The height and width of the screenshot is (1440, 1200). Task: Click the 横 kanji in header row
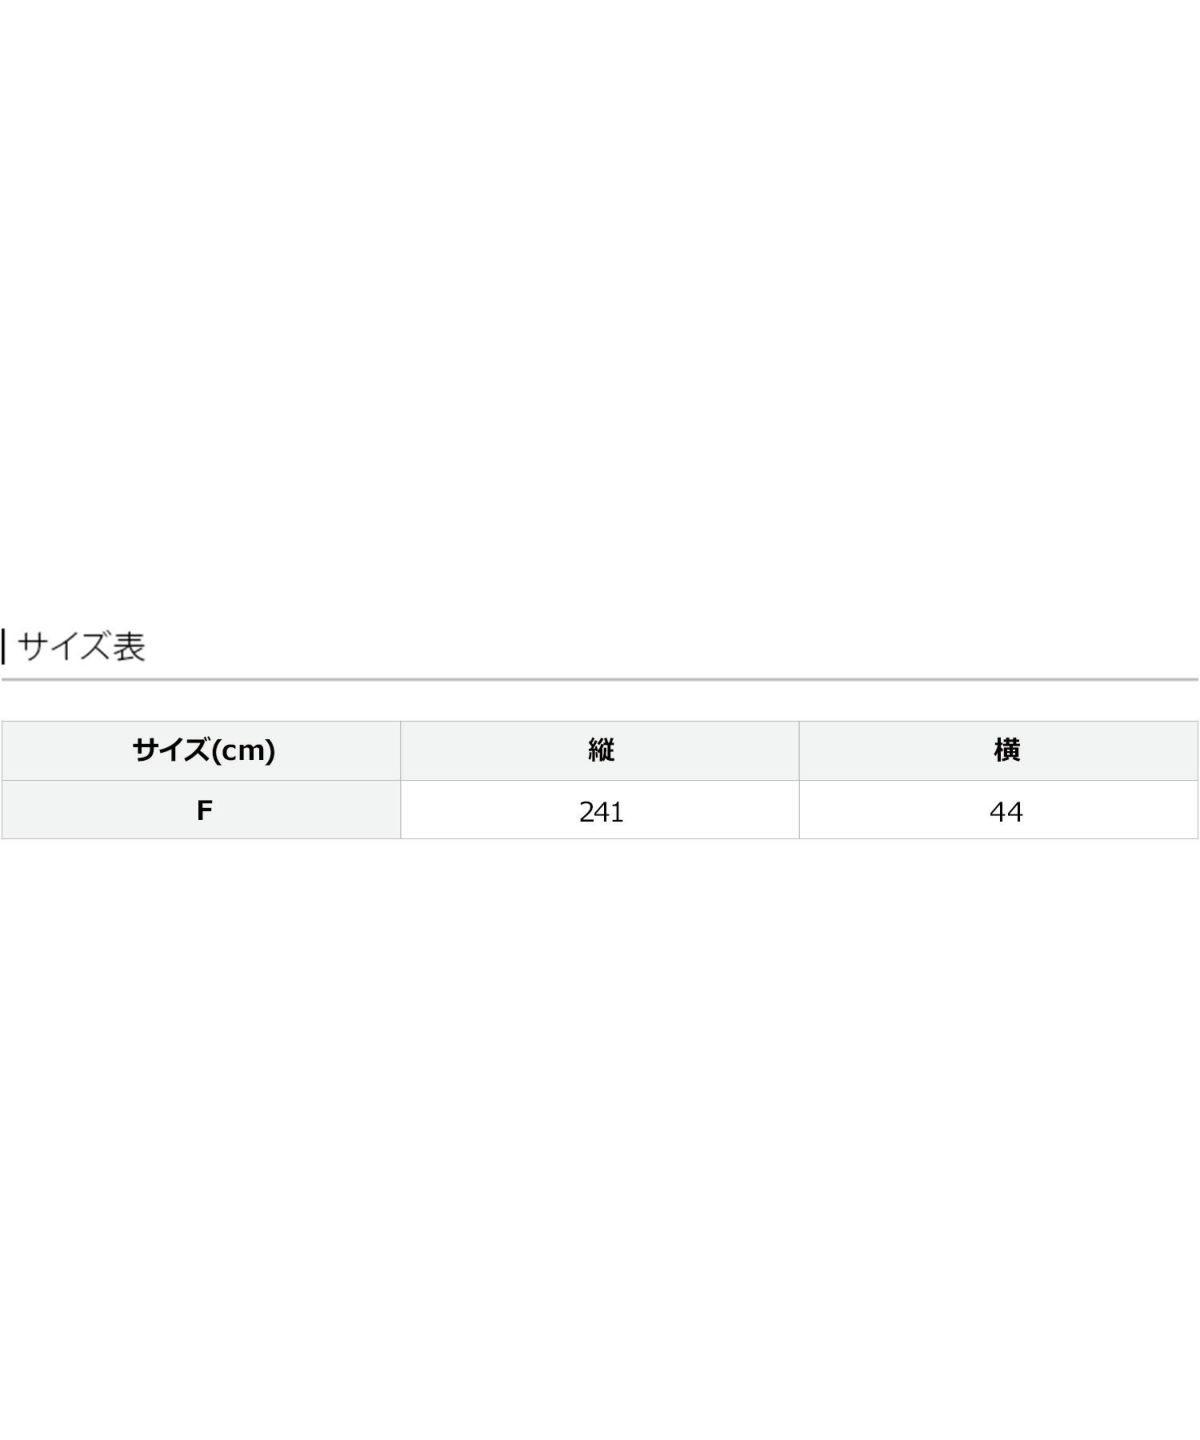pyautogui.click(x=1007, y=750)
